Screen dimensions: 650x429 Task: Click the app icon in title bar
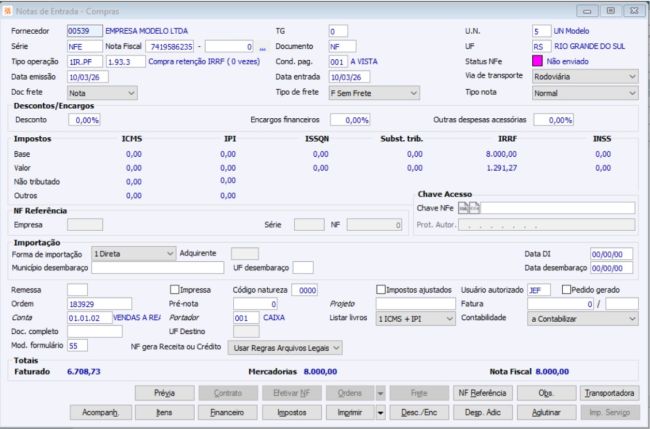point(7,11)
